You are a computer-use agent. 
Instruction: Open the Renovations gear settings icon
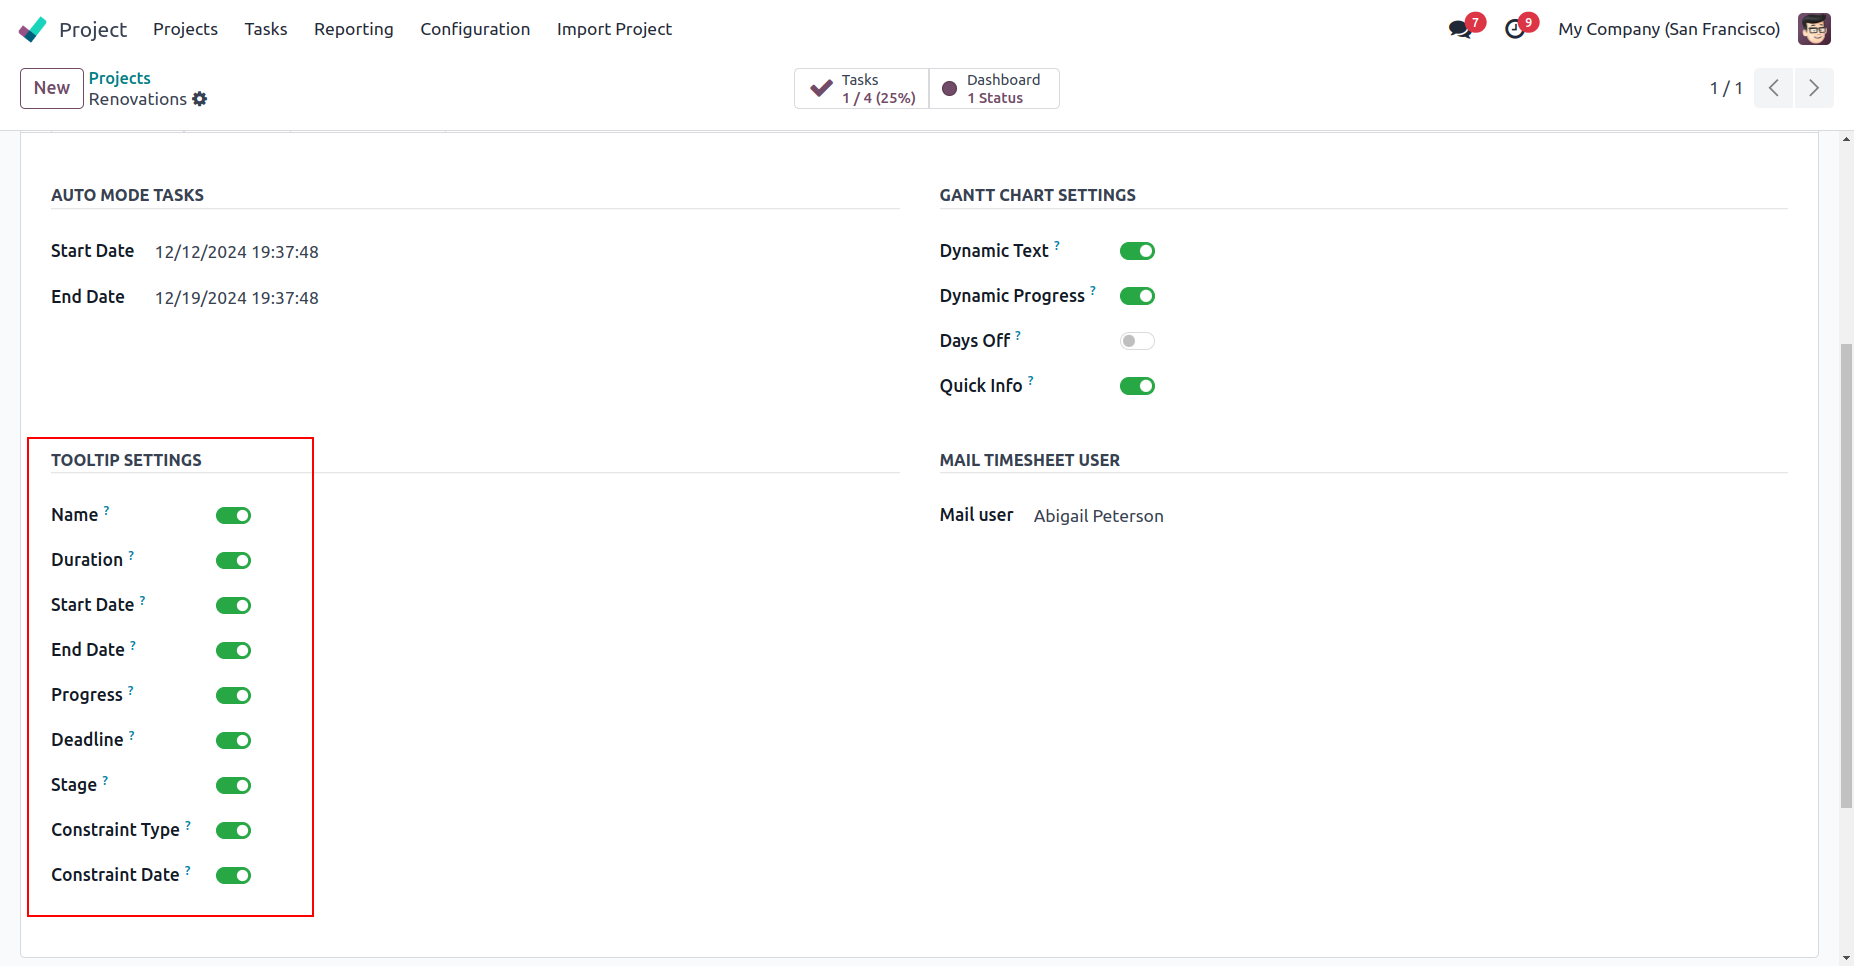[200, 99]
